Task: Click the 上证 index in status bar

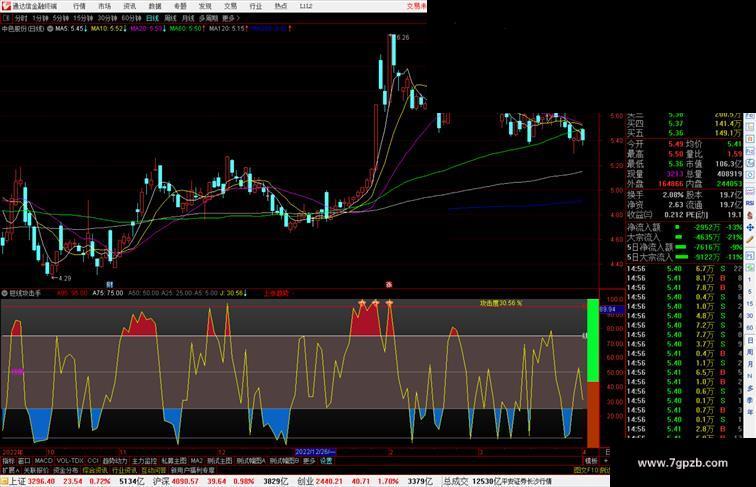Action: tap(17, 481)
